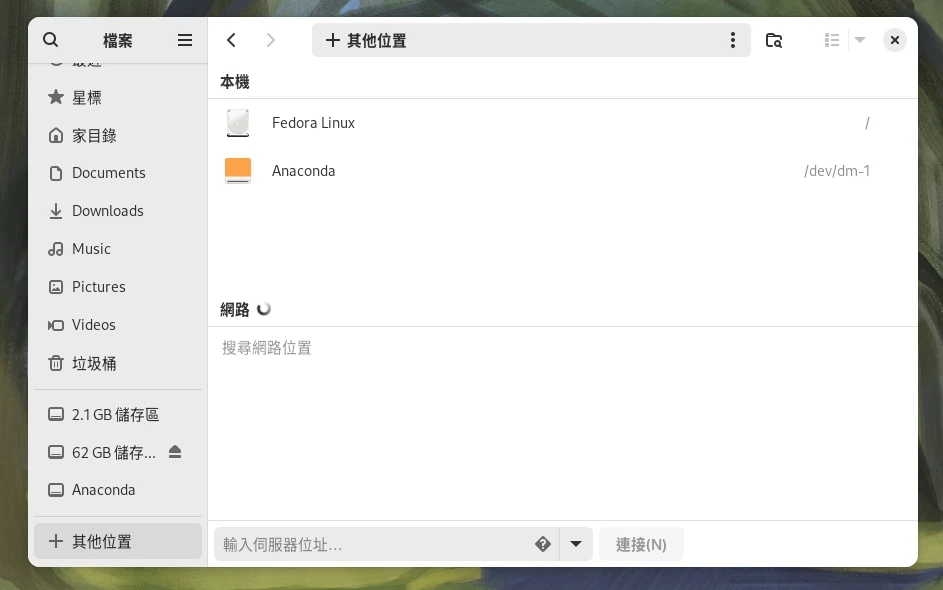Show server address help icon
The width and height of the screenshot is (943, 590).
[543, 544]
